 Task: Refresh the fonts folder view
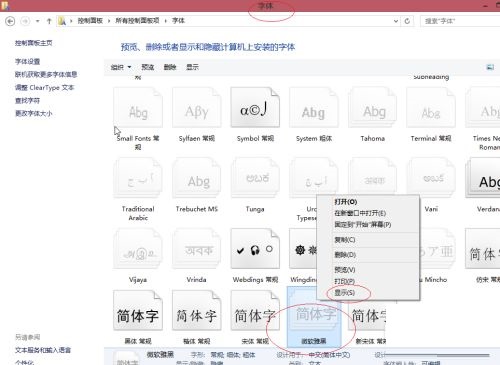coord(407,21)
